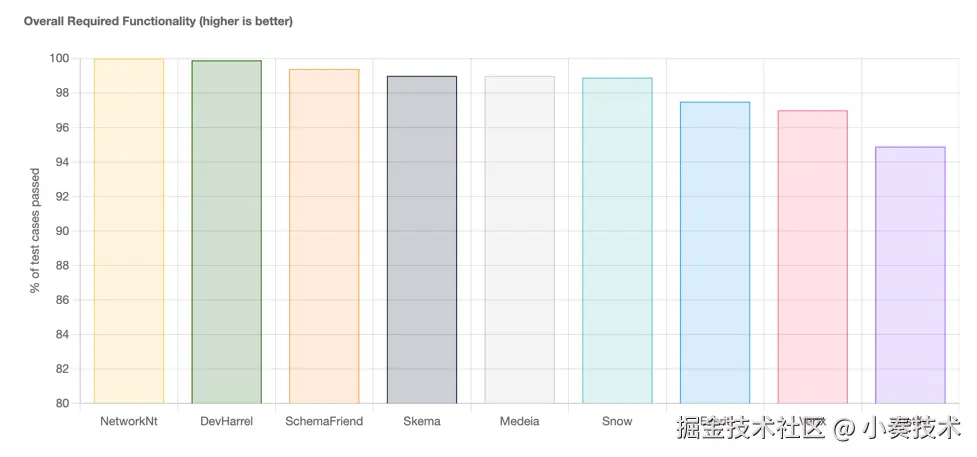Click the yellow NetworkNt bar
The image size is (977, 457).
click(x=128, y=231)
